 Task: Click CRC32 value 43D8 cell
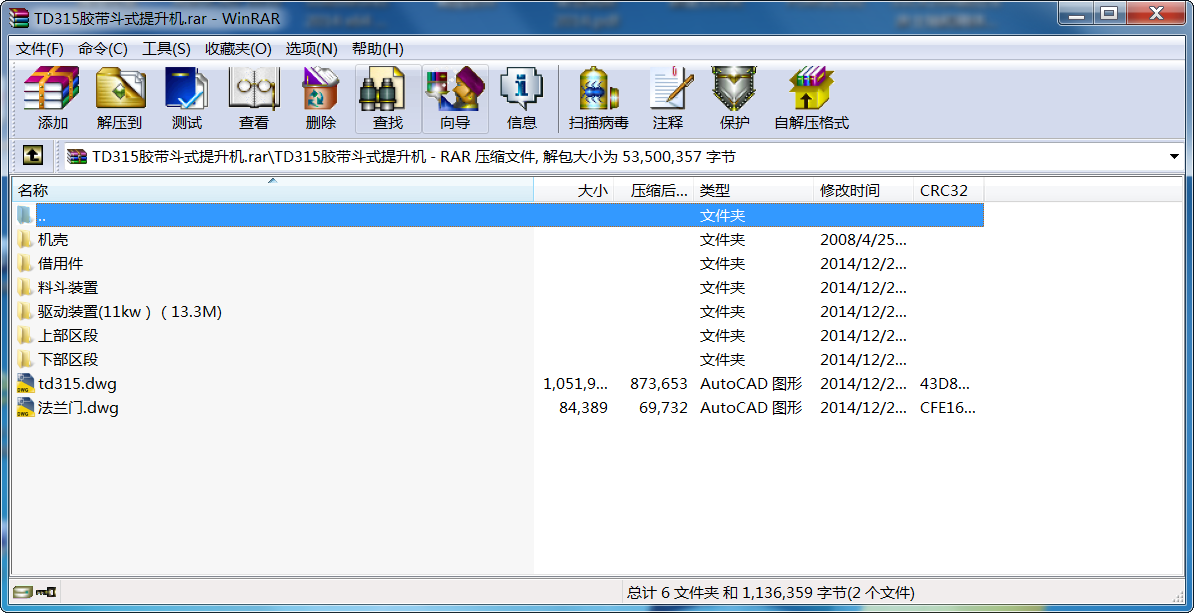click(945, 384)
